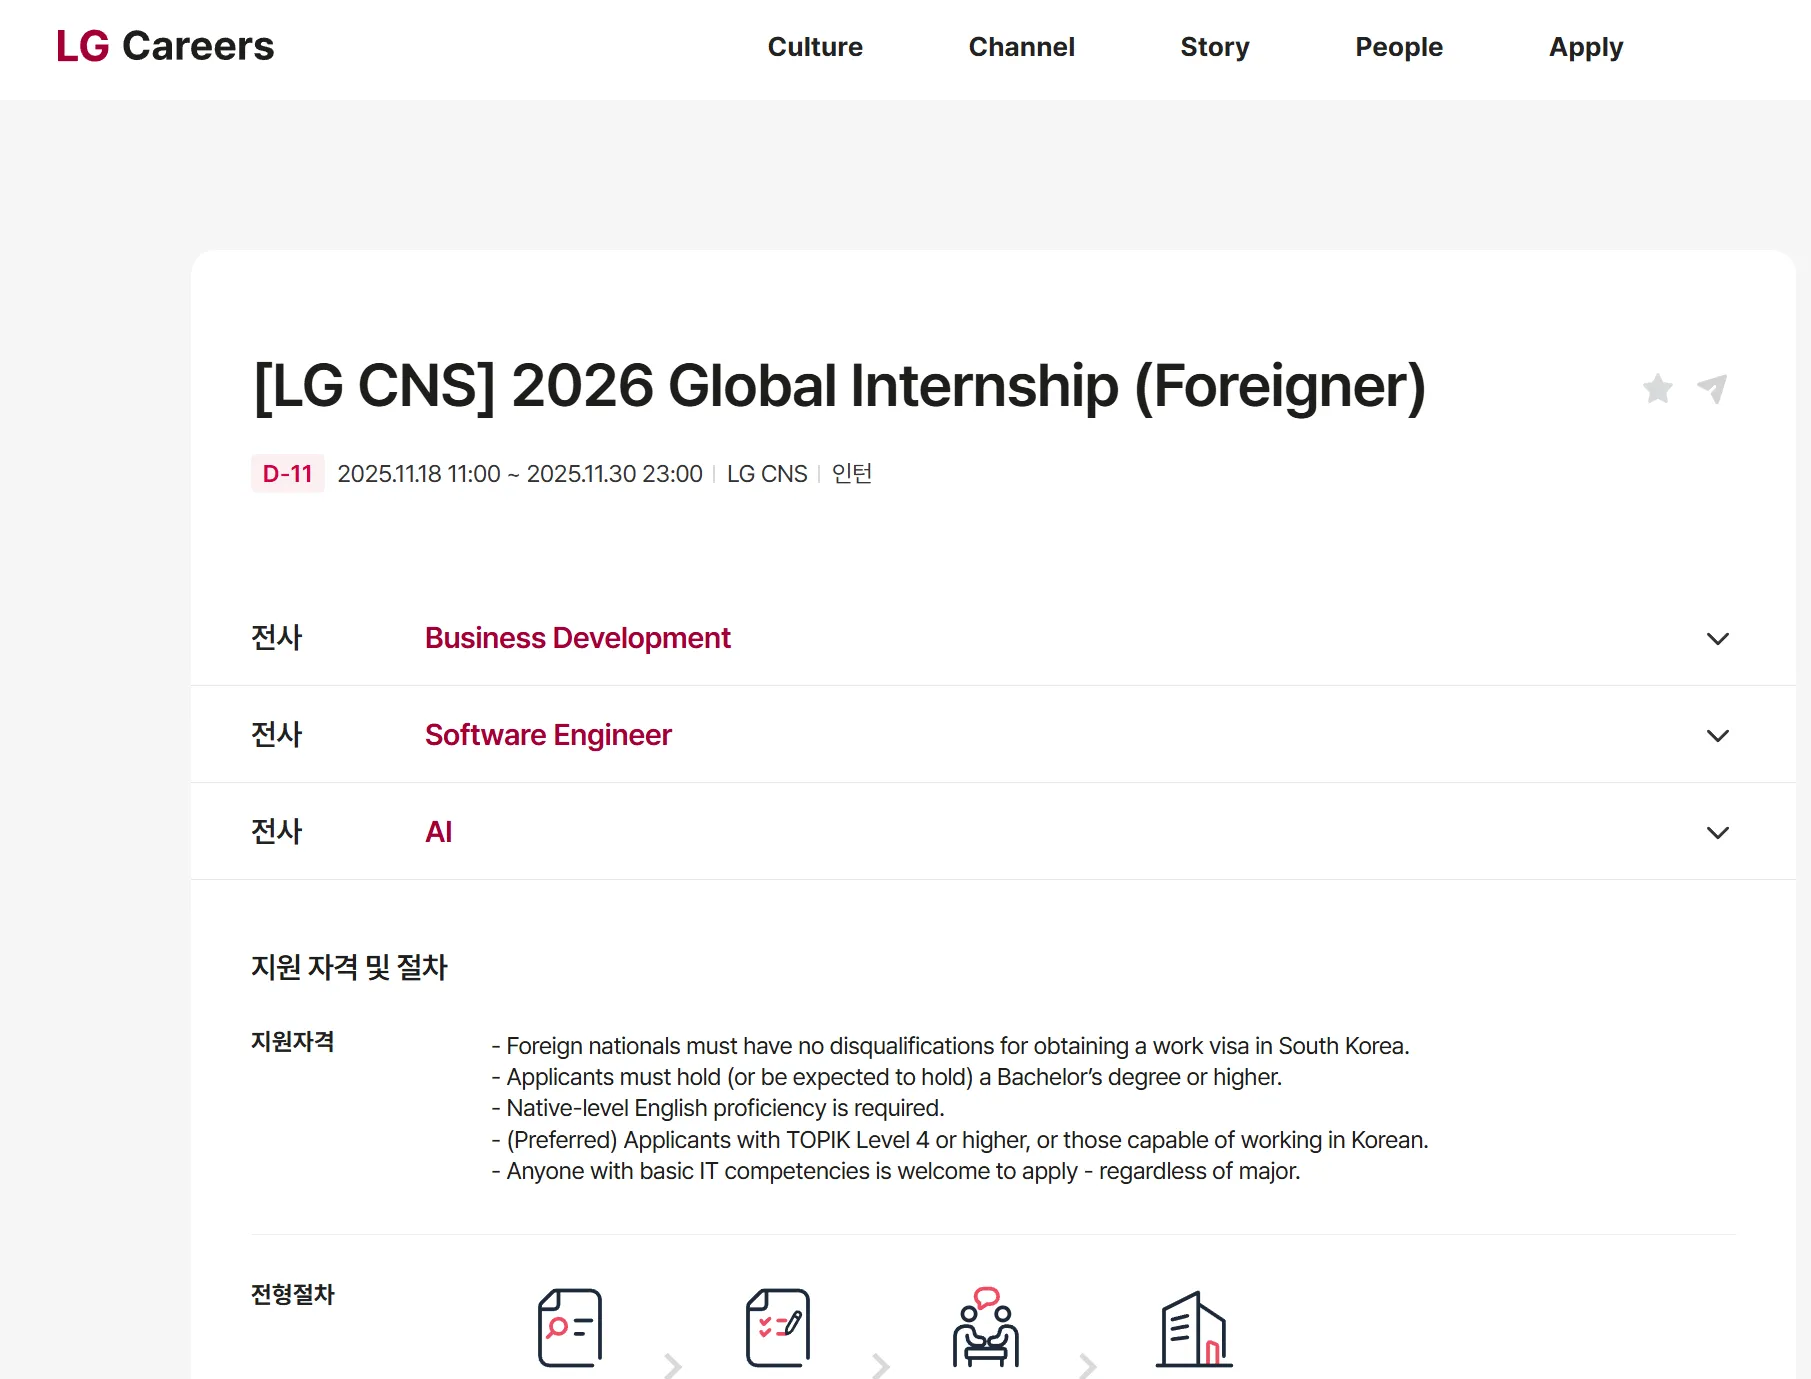Viewport: 1811px width, 1379px height.
Task: Click the Native-level English proficiency requirement line
Action: point(718,1108)
